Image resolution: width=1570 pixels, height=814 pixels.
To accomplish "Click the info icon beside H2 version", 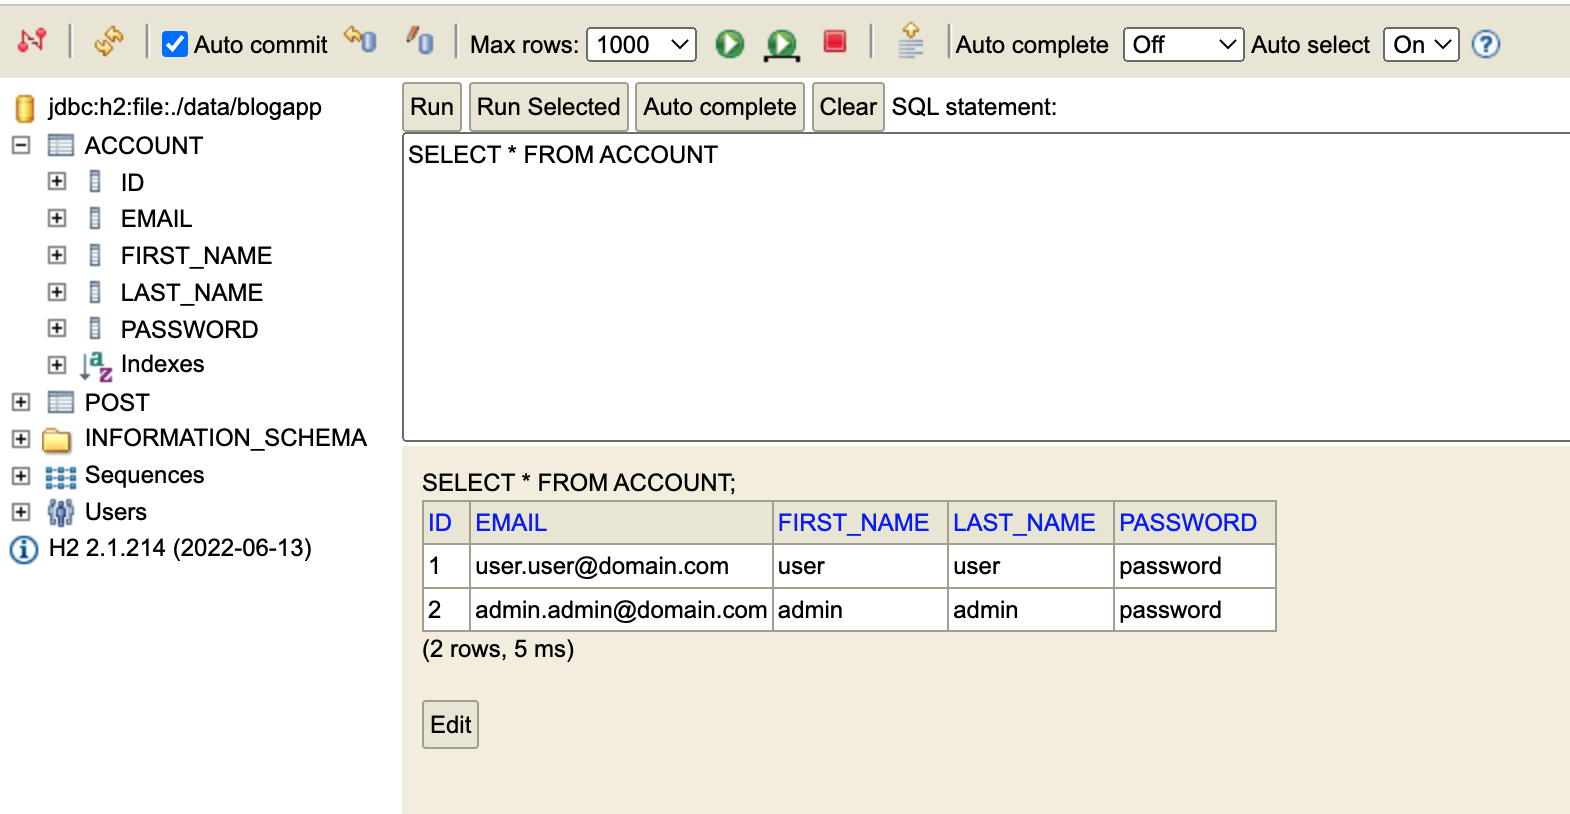I will [x=24, y=550].
